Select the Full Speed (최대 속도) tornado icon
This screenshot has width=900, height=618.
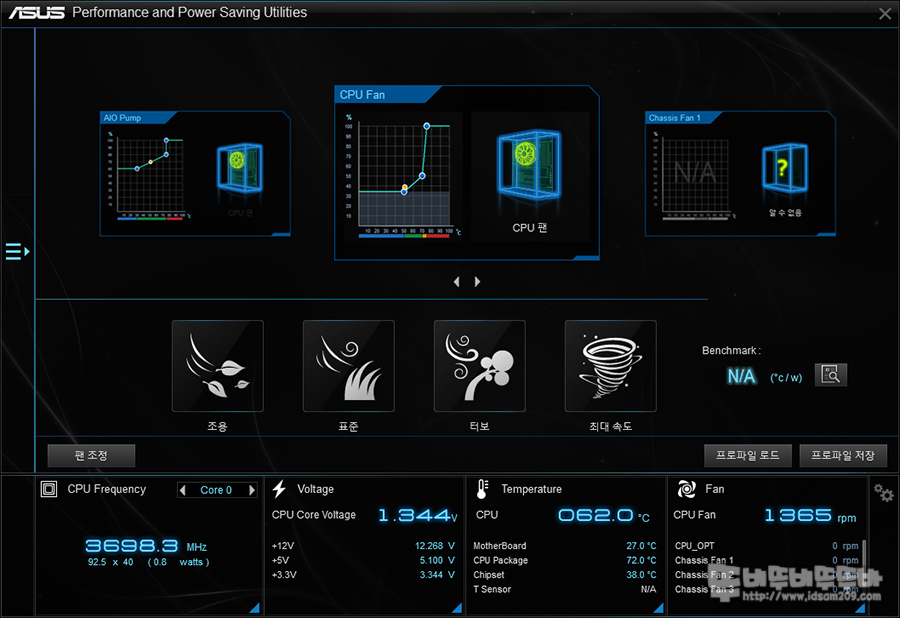click(610, 366)
